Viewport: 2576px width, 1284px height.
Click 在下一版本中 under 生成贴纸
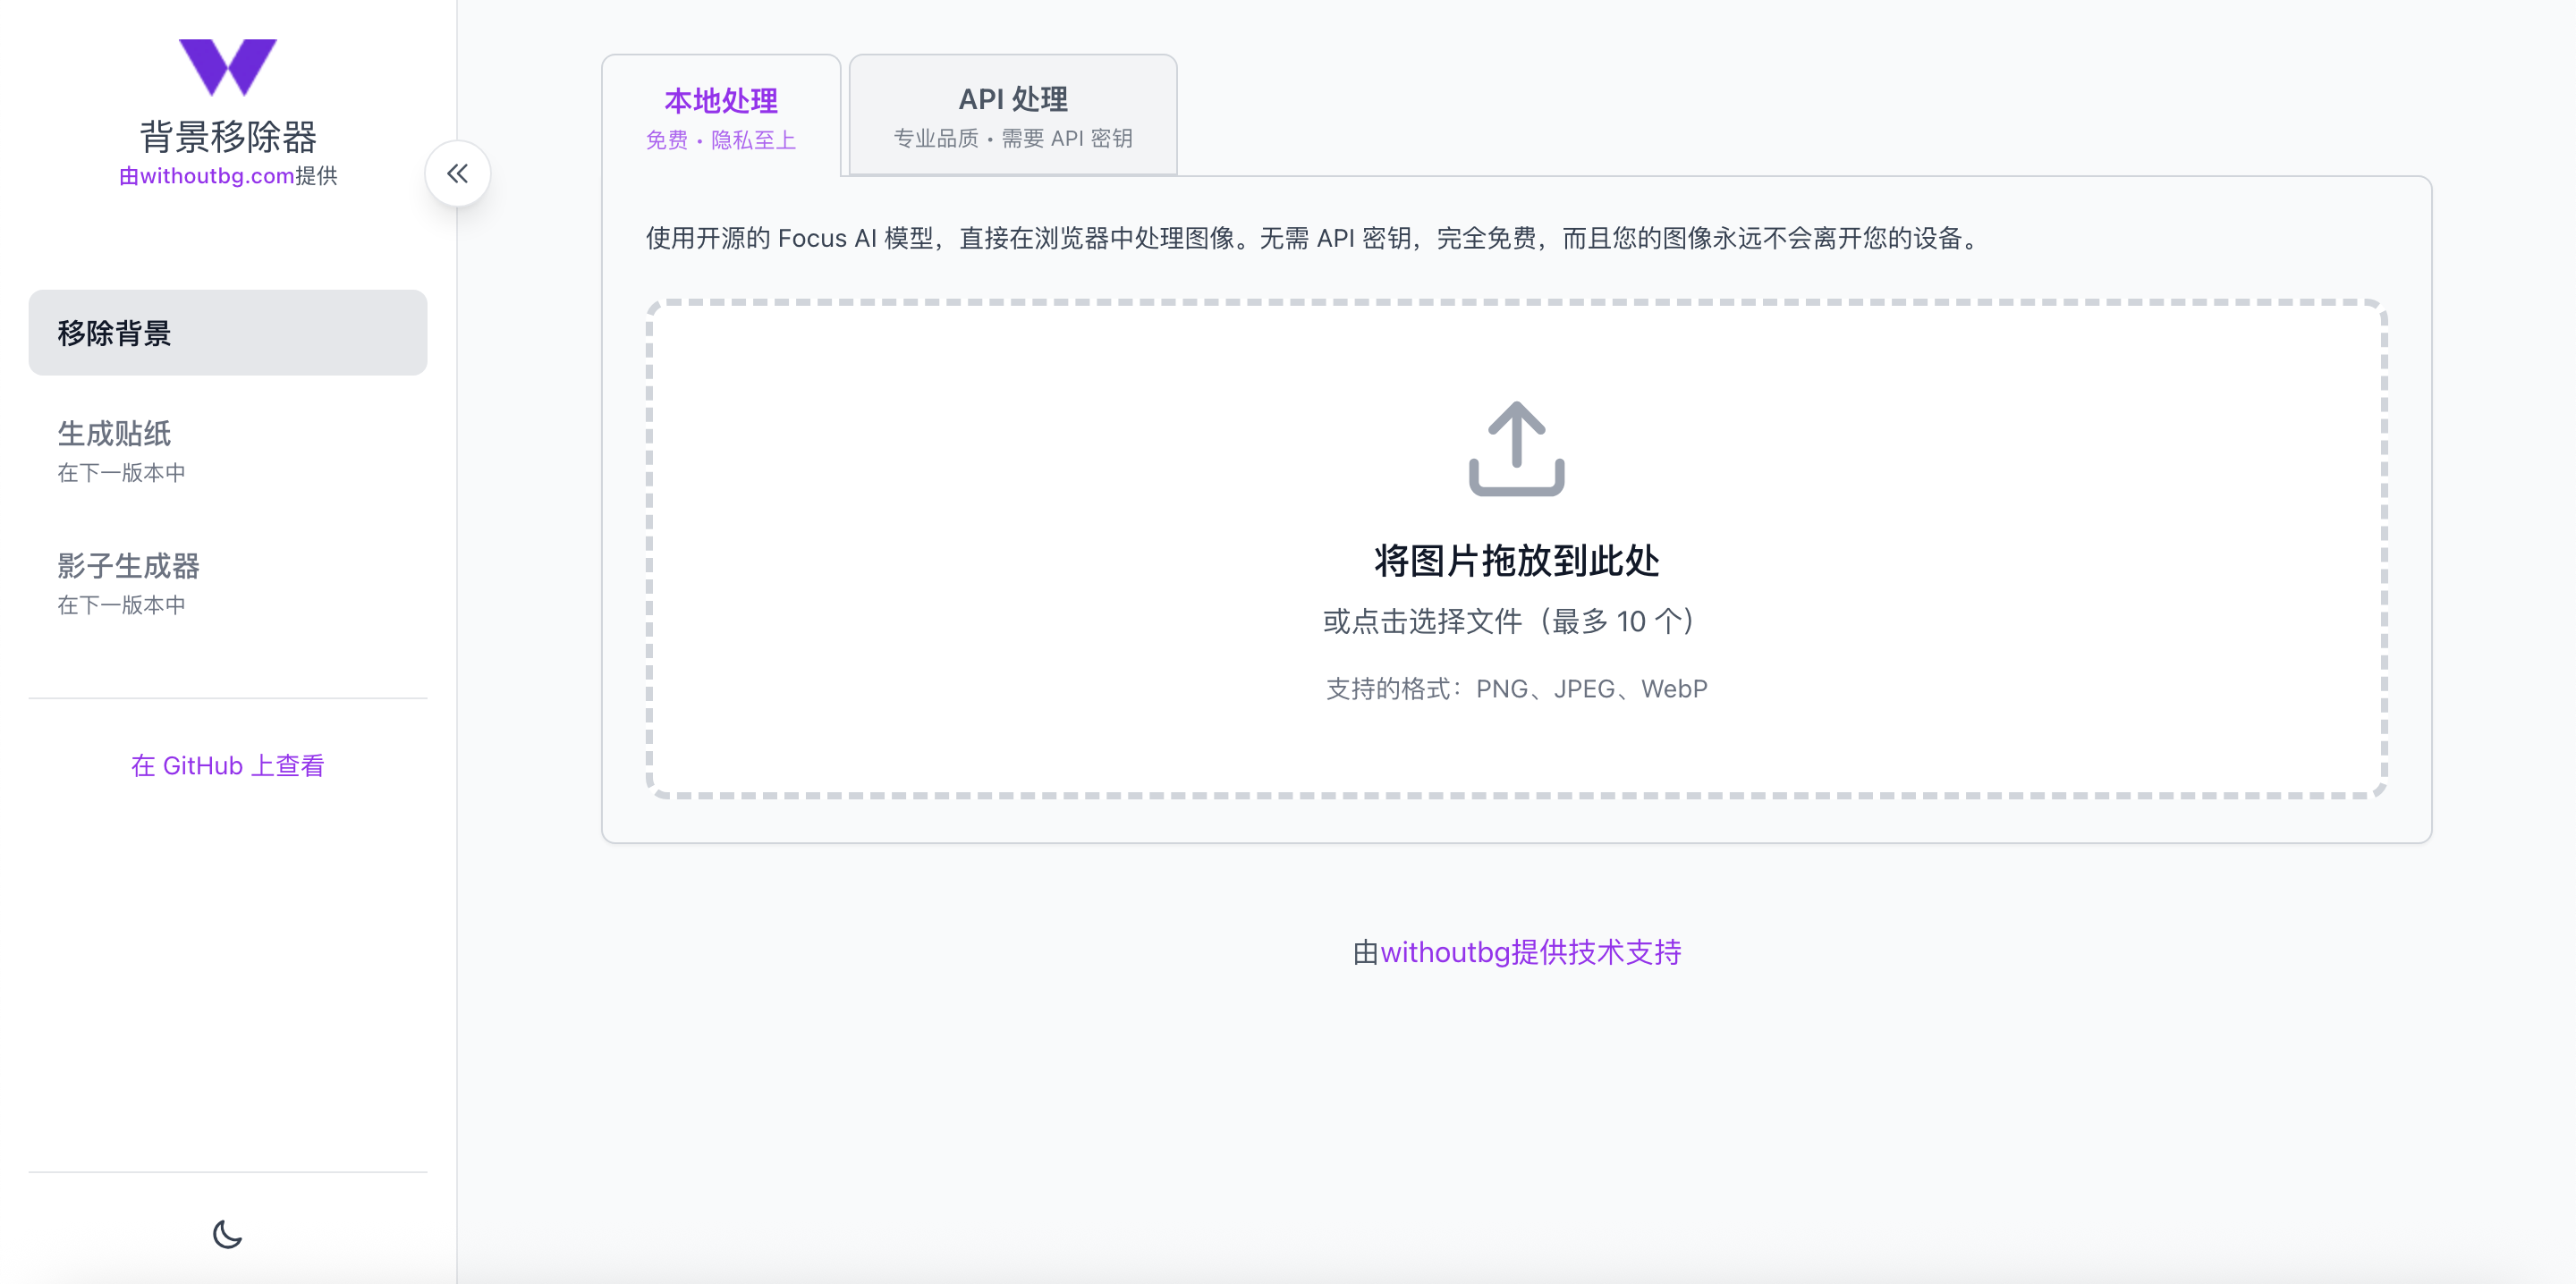(121, 472)
